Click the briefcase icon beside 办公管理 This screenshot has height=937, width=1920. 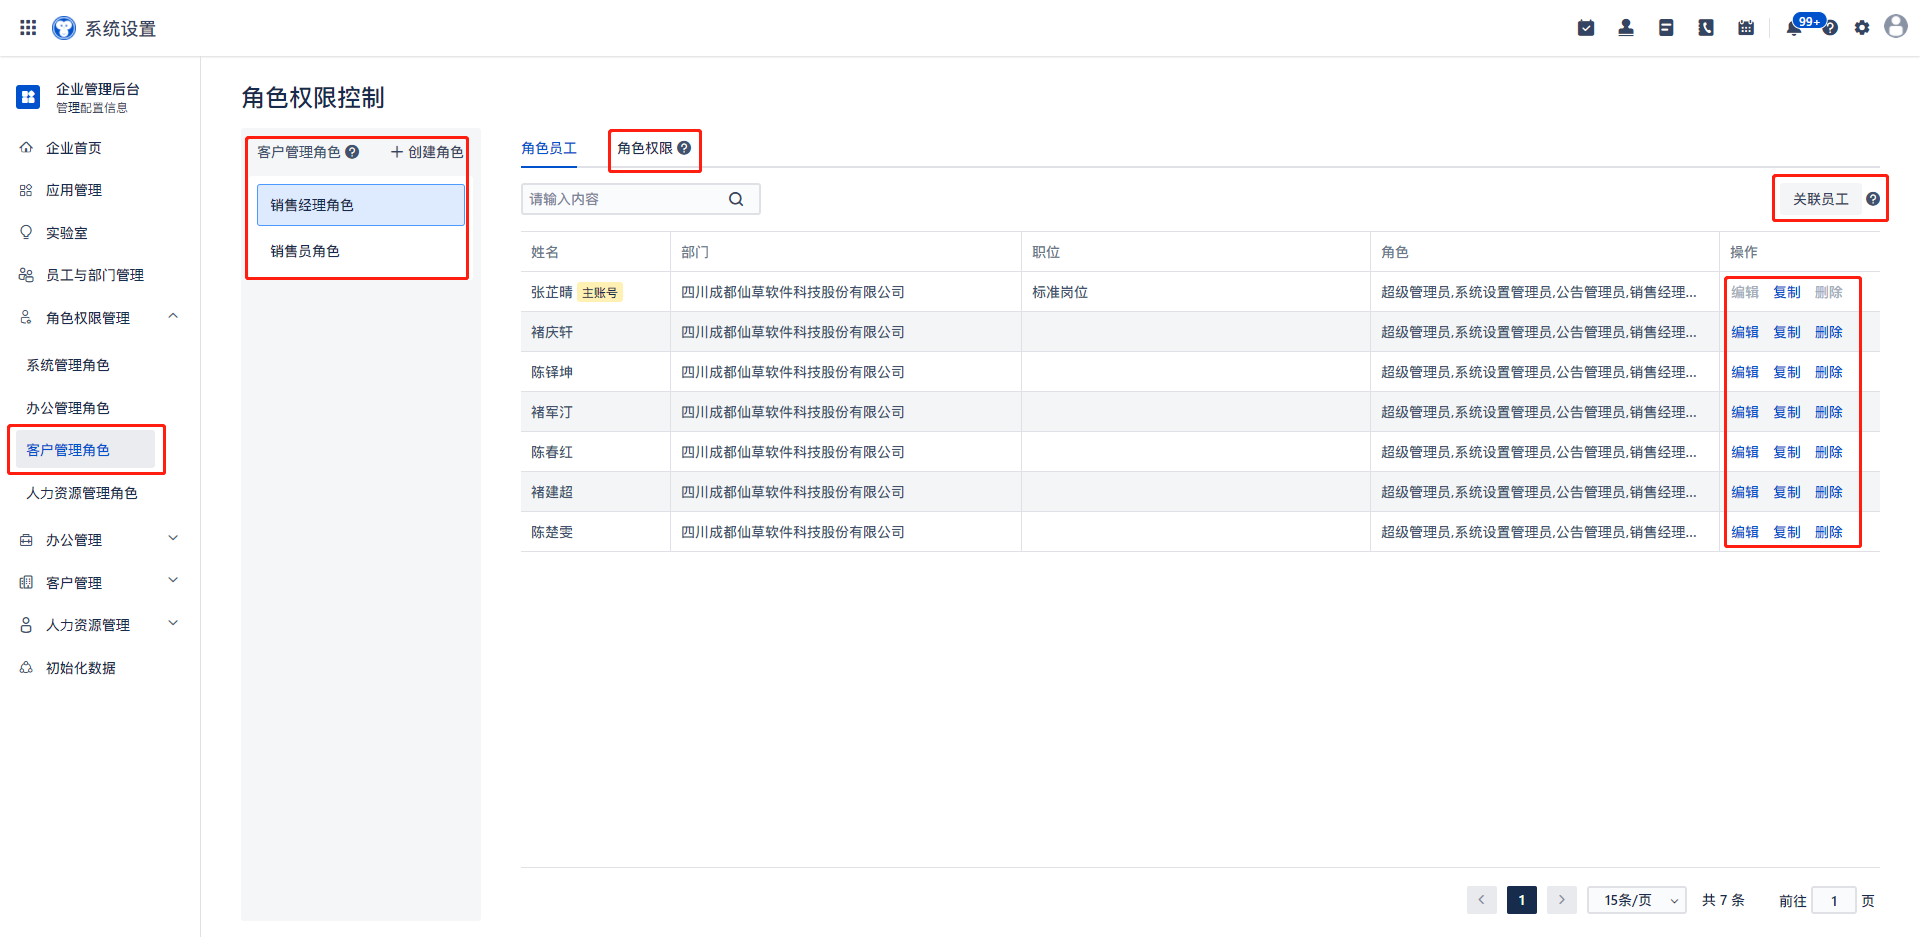pyautogui.click(x=26, y=540)
